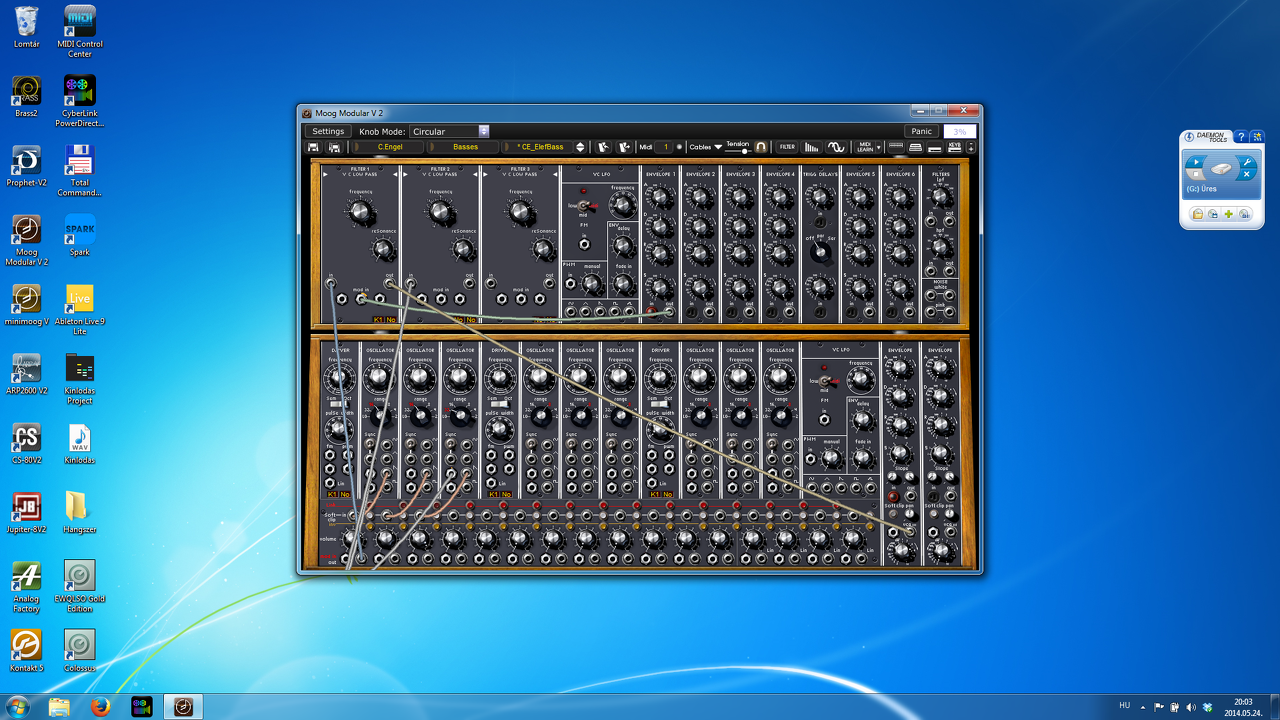Click the Export preset icon

click(624, 147)
